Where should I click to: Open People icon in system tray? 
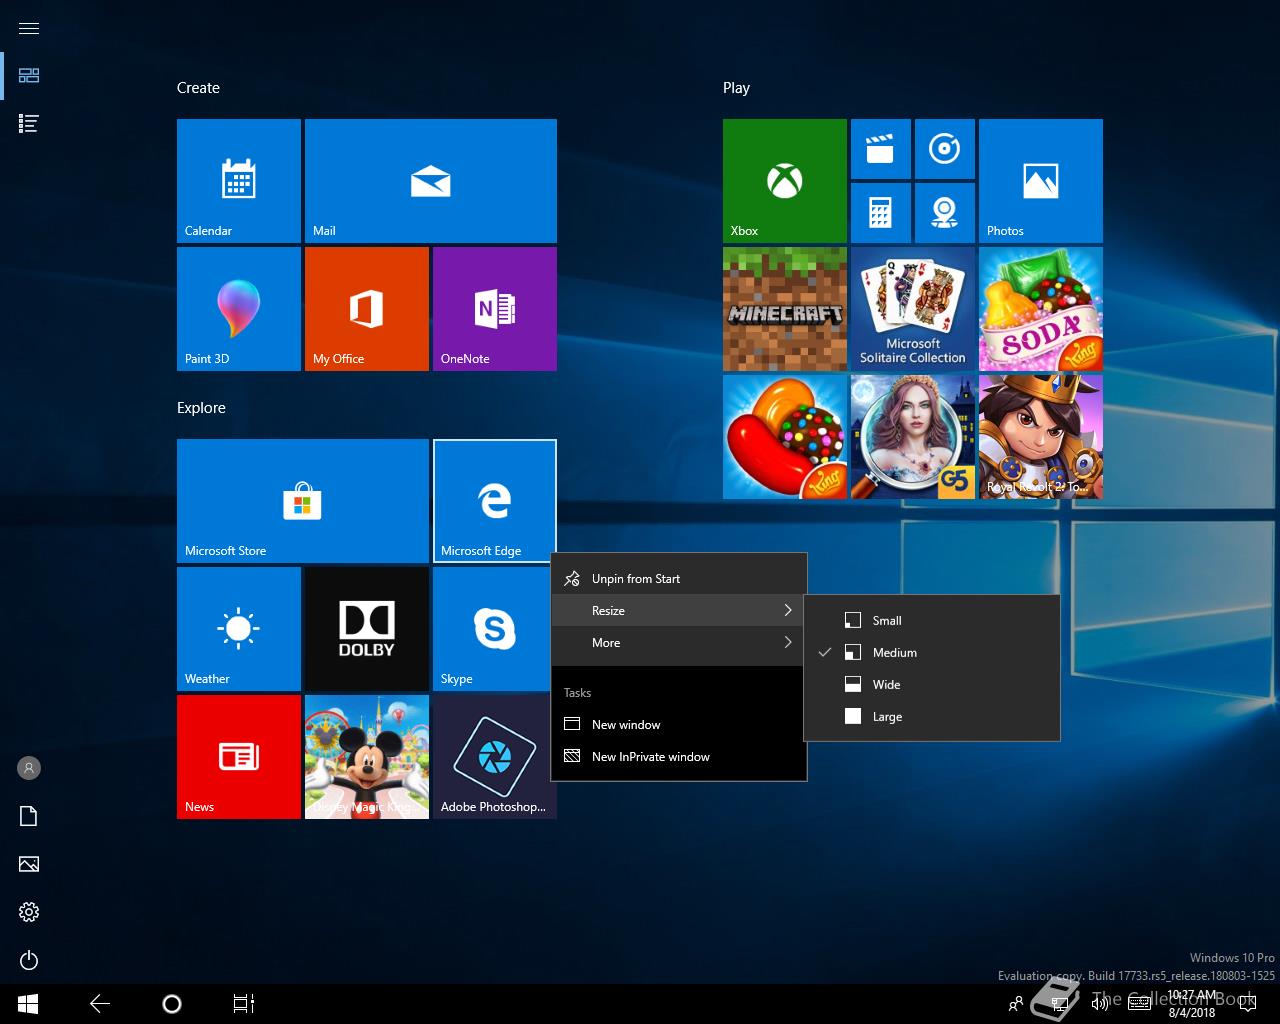(x=1016, y=1004)
